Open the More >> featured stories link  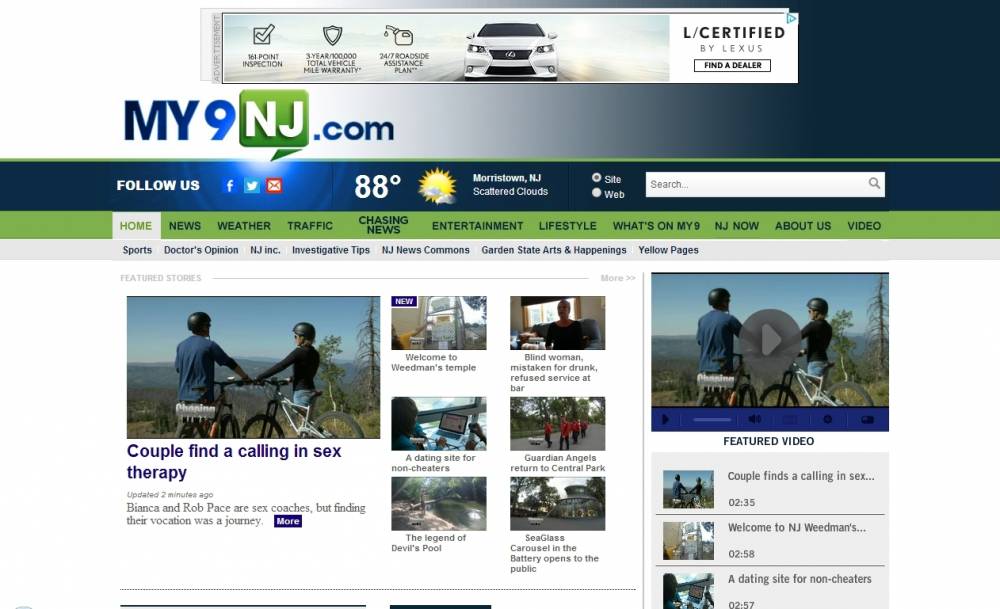pos(618,278)
